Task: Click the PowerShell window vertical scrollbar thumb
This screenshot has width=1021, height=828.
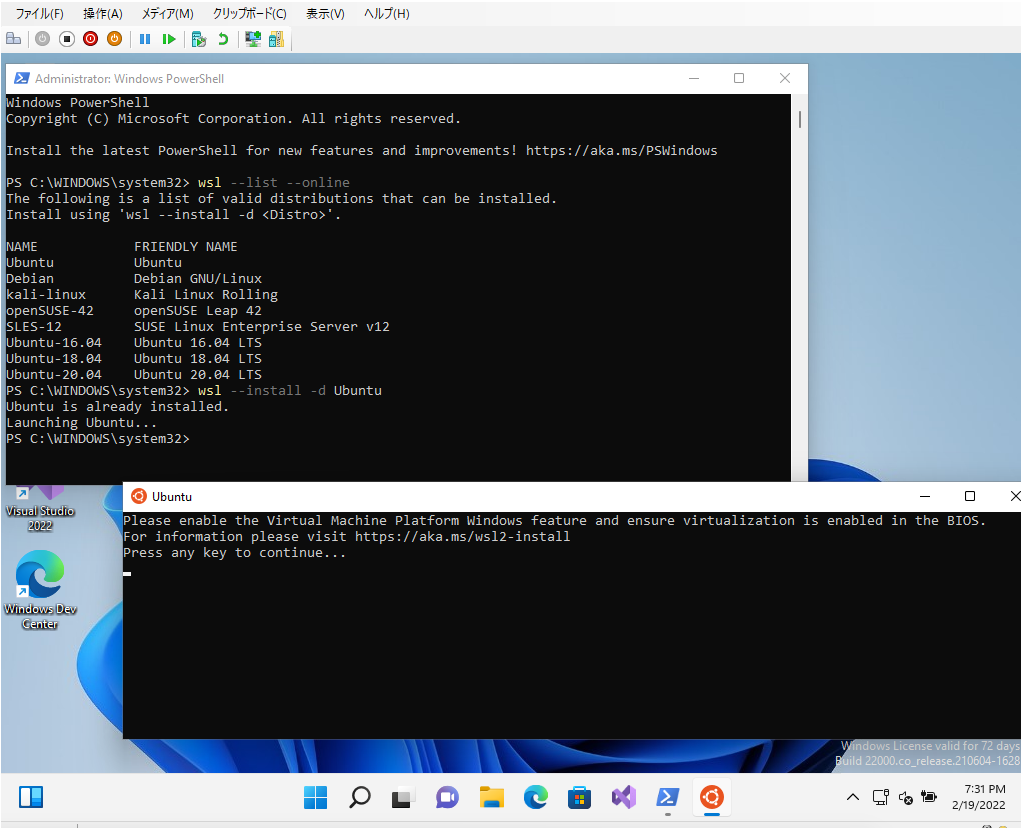Action: [800, 119]
